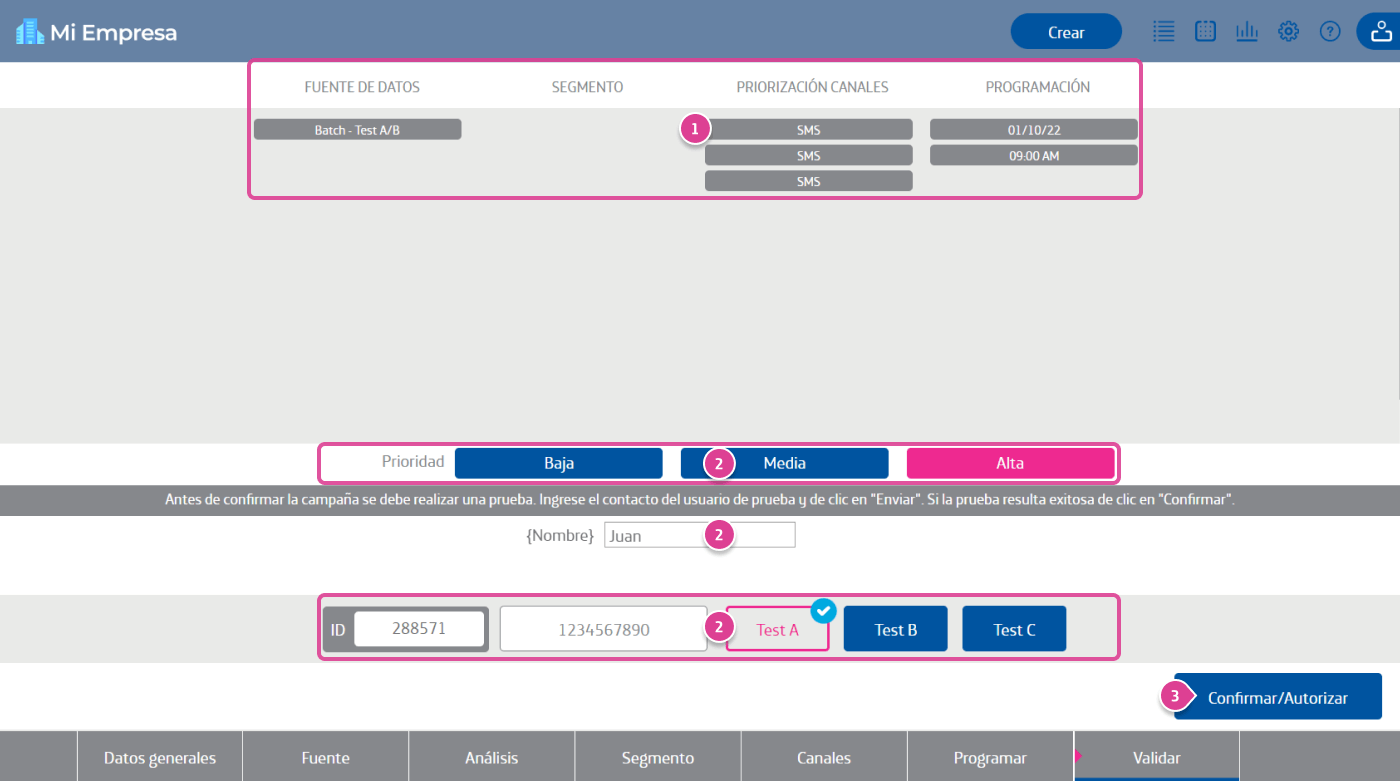Select Baja priority

559,463
